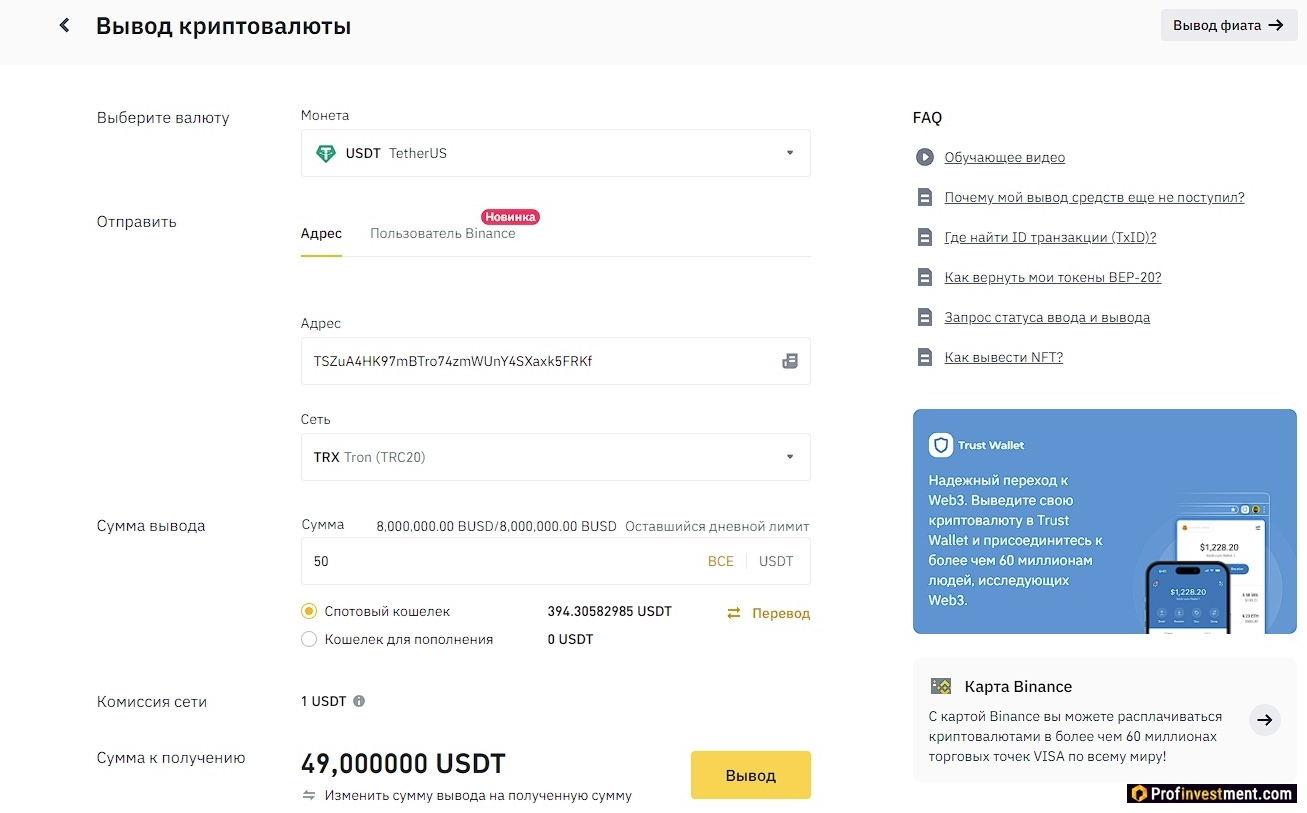Select the Funding wallet radio button

click(x=309, y=639)
